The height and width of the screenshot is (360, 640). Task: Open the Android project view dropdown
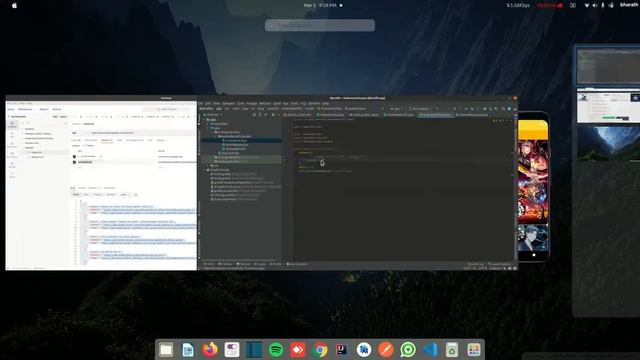[214, 115]
